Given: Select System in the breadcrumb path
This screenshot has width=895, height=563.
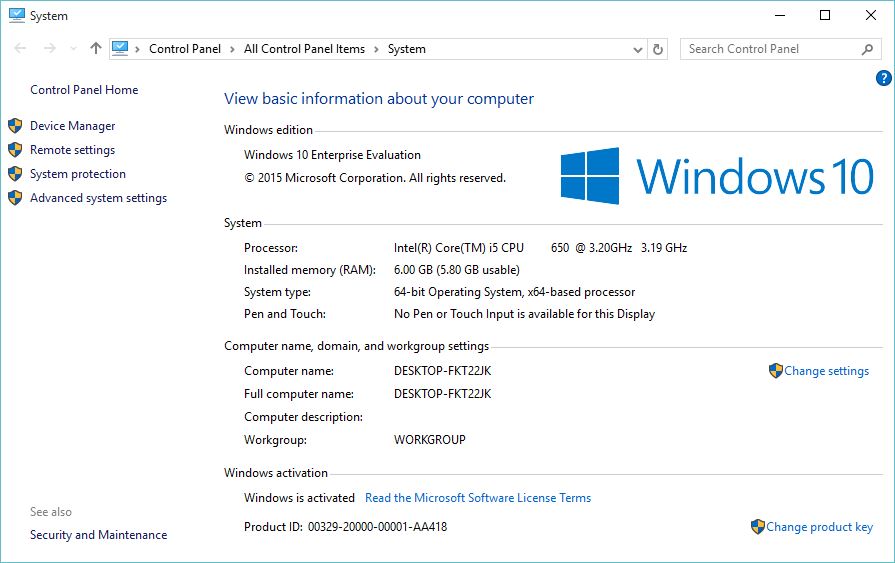Looking at the screenshot, I should (406, 49).
